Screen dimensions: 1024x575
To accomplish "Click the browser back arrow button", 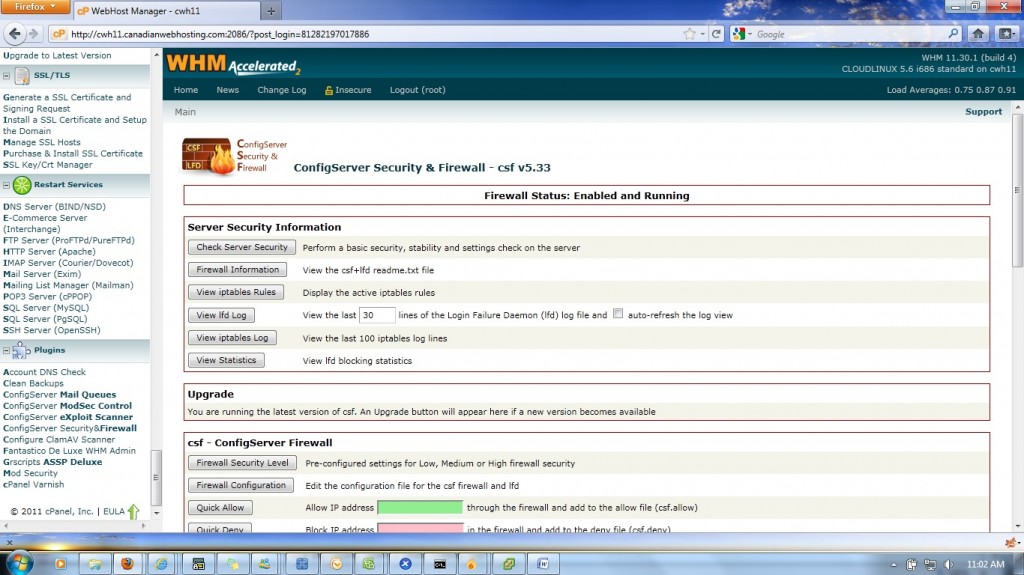I will (14, 34).
